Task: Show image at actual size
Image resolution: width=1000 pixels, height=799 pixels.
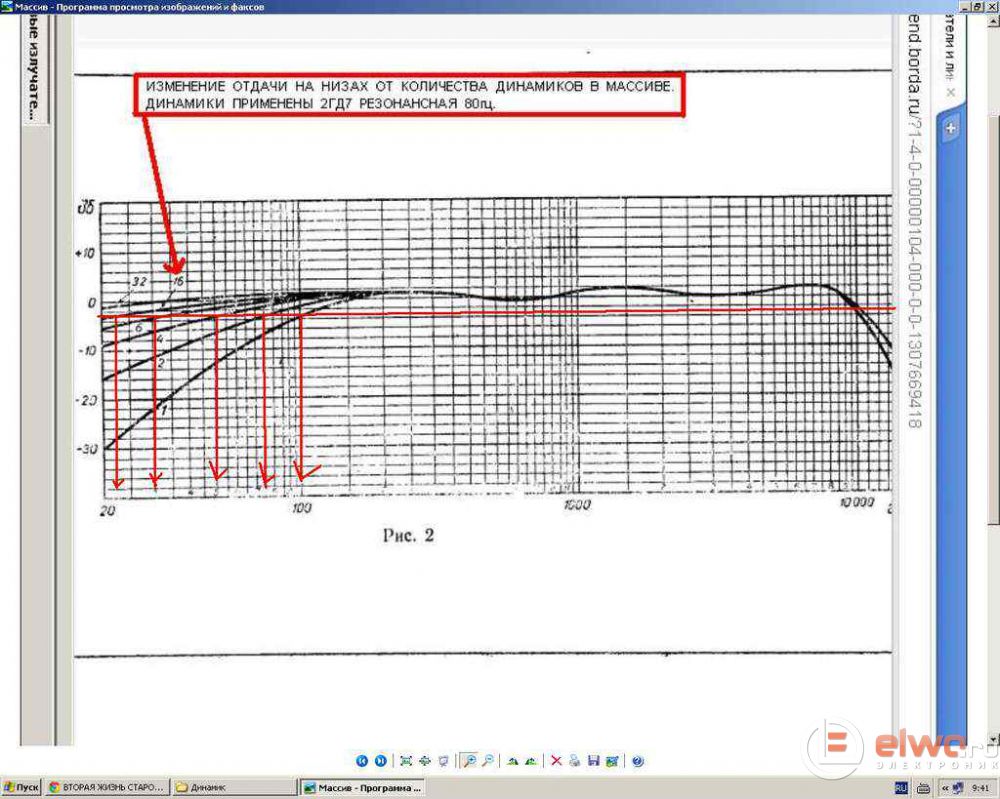Action: coord(424,761)
